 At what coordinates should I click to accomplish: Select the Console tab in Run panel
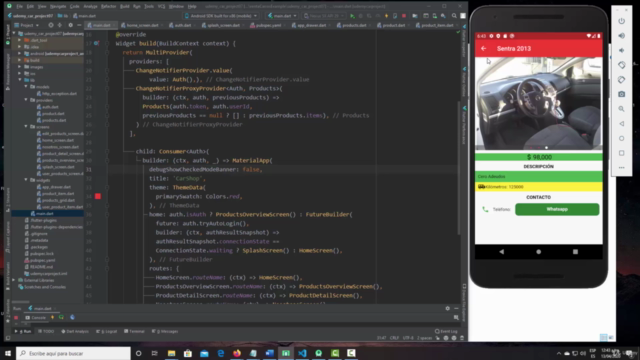coord(36,318)
